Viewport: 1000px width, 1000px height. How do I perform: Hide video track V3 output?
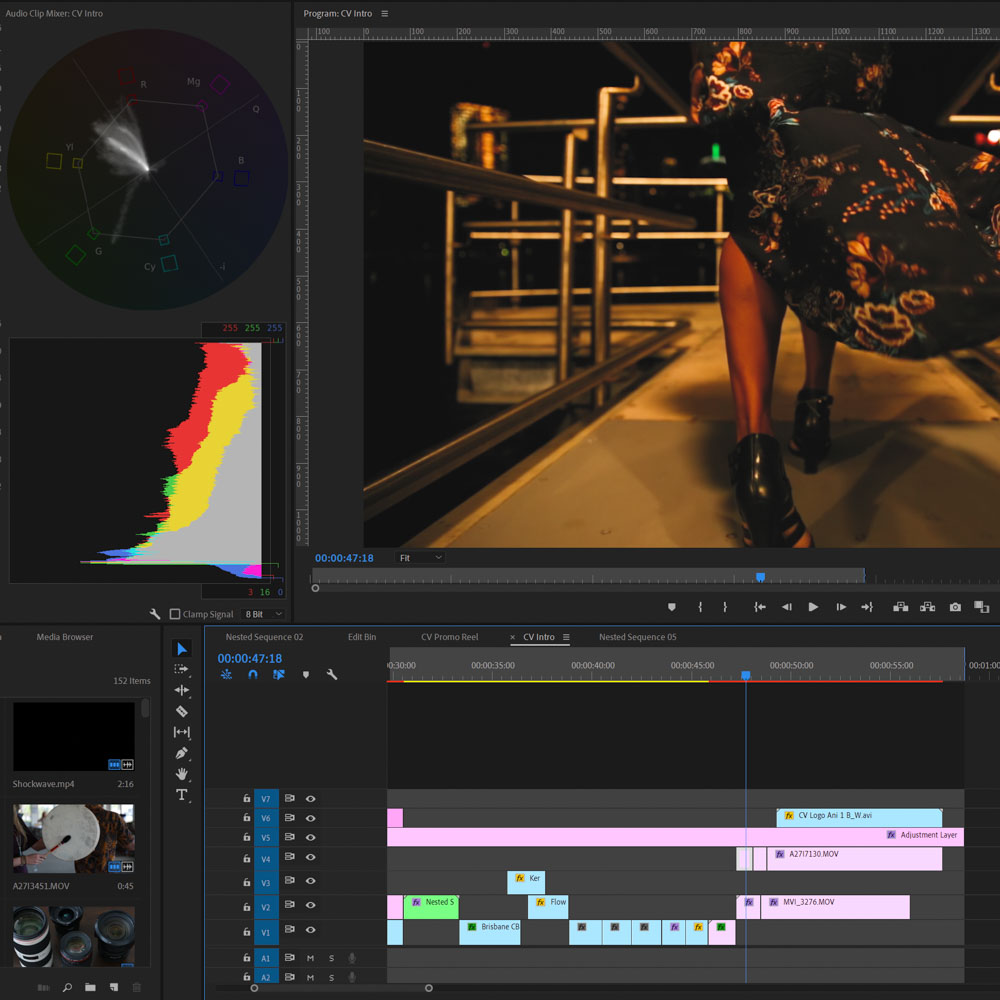(311, 881)
